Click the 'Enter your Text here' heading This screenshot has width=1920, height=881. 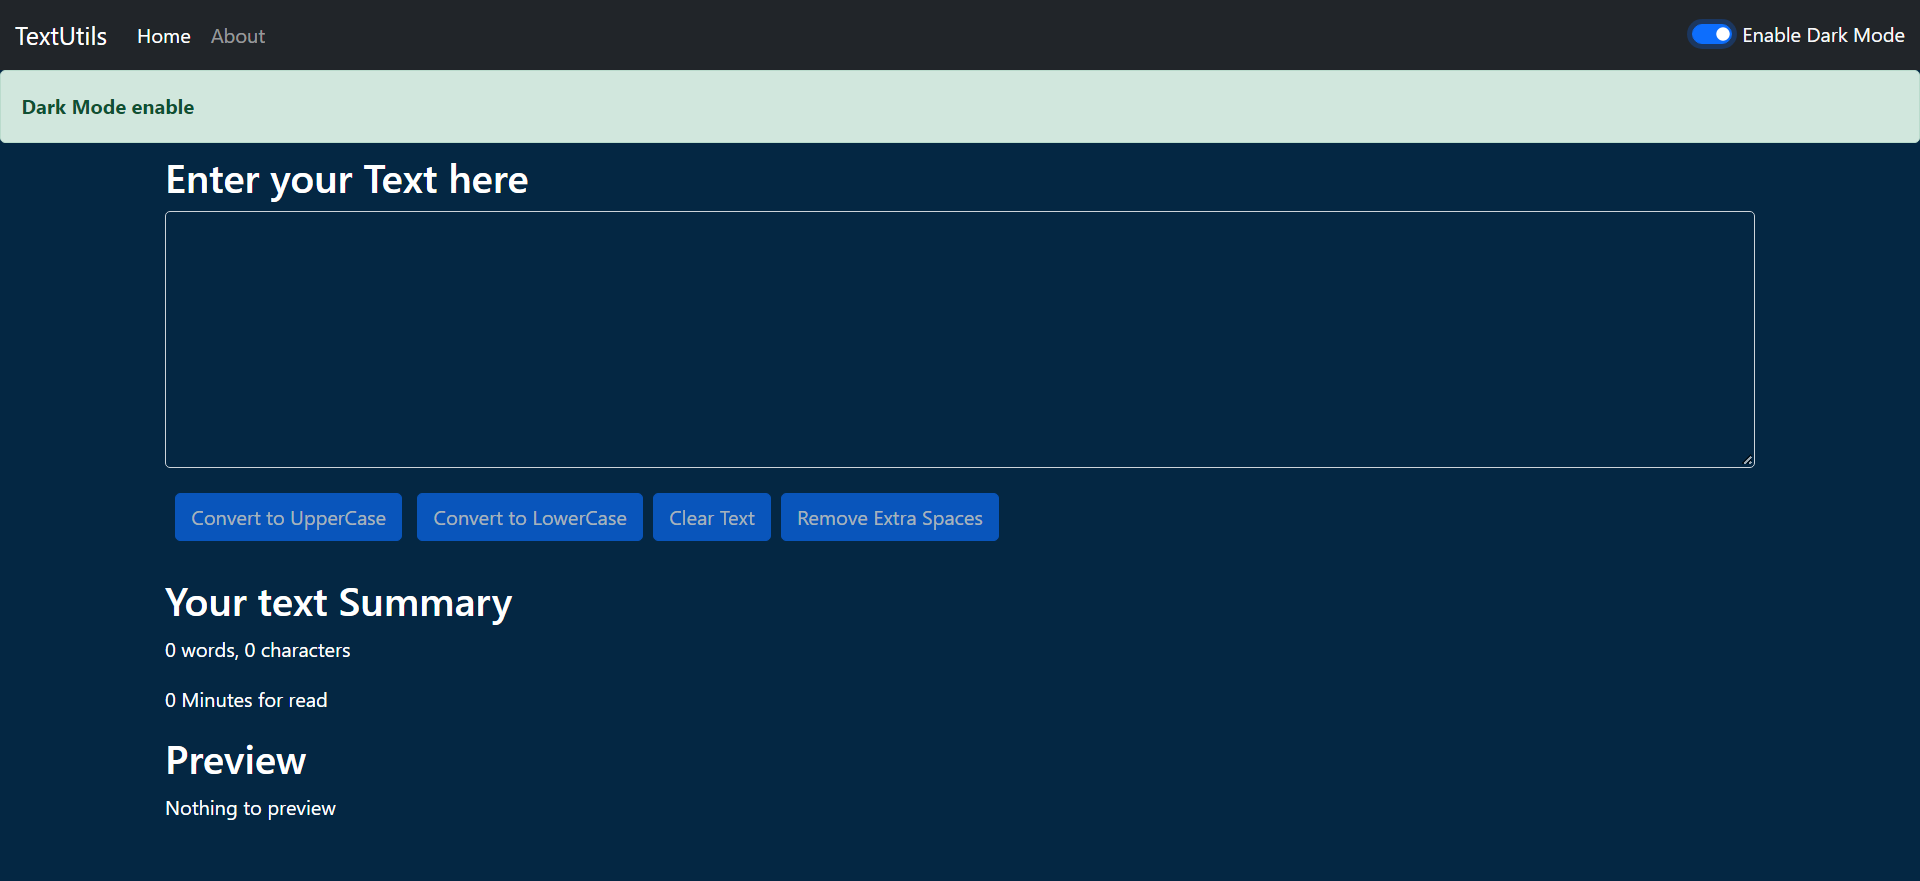(347, 180)
